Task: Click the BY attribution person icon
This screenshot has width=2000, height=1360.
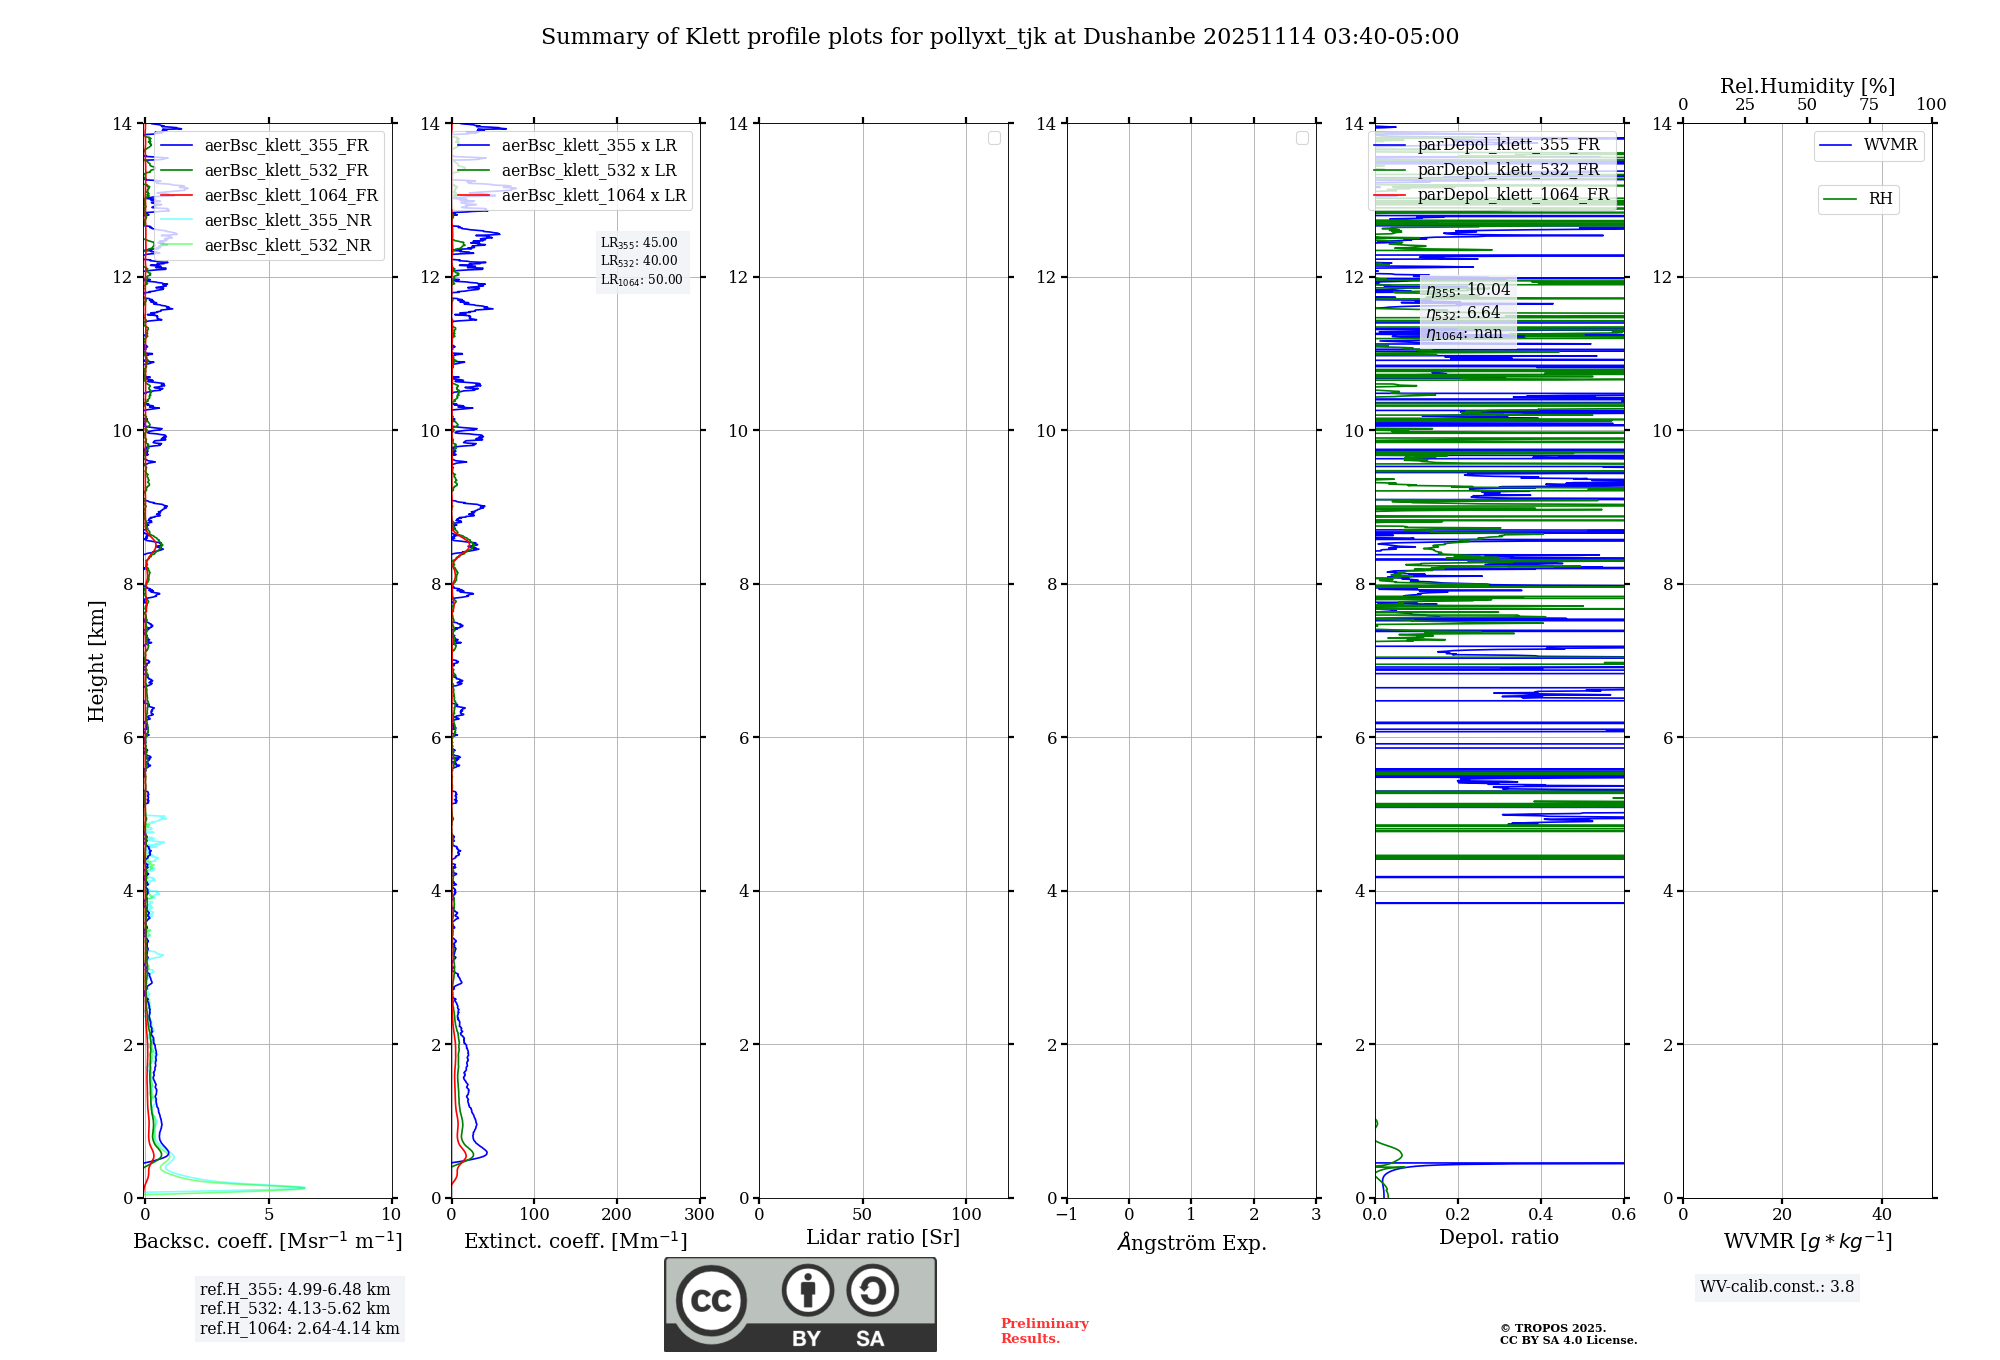Action: coord(807,1290)
